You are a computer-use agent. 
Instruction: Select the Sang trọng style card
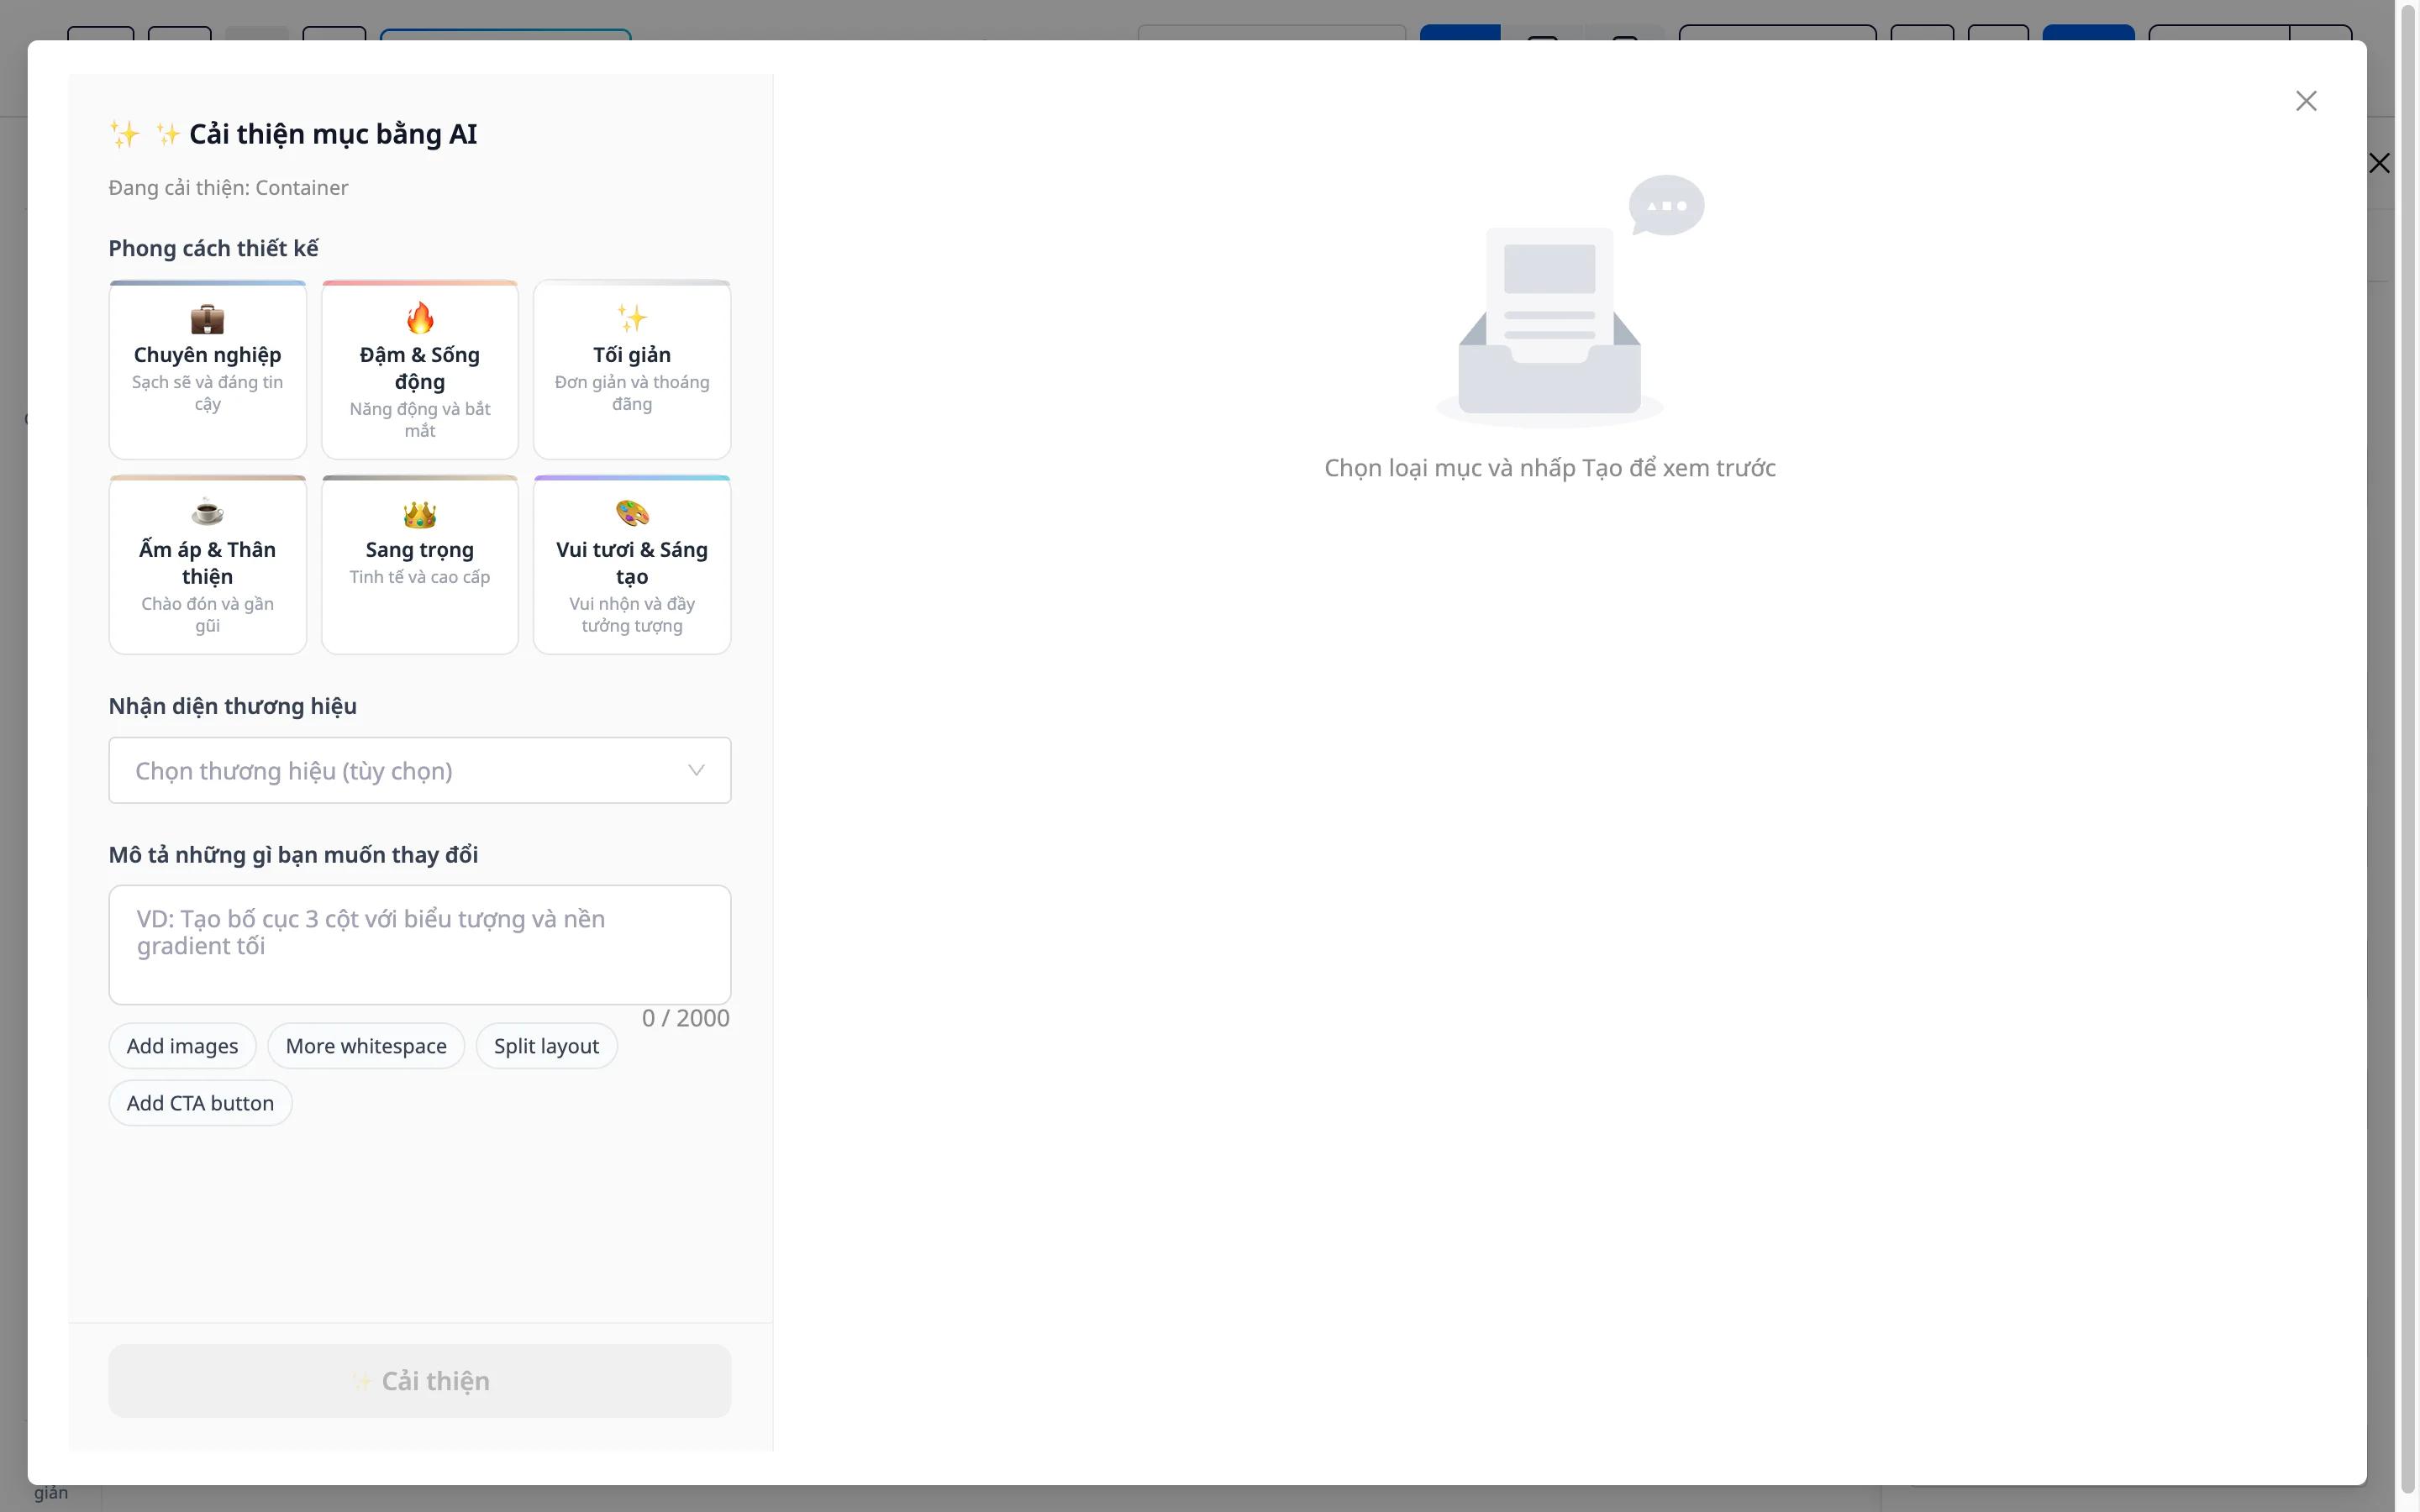[x=420, y=564]
